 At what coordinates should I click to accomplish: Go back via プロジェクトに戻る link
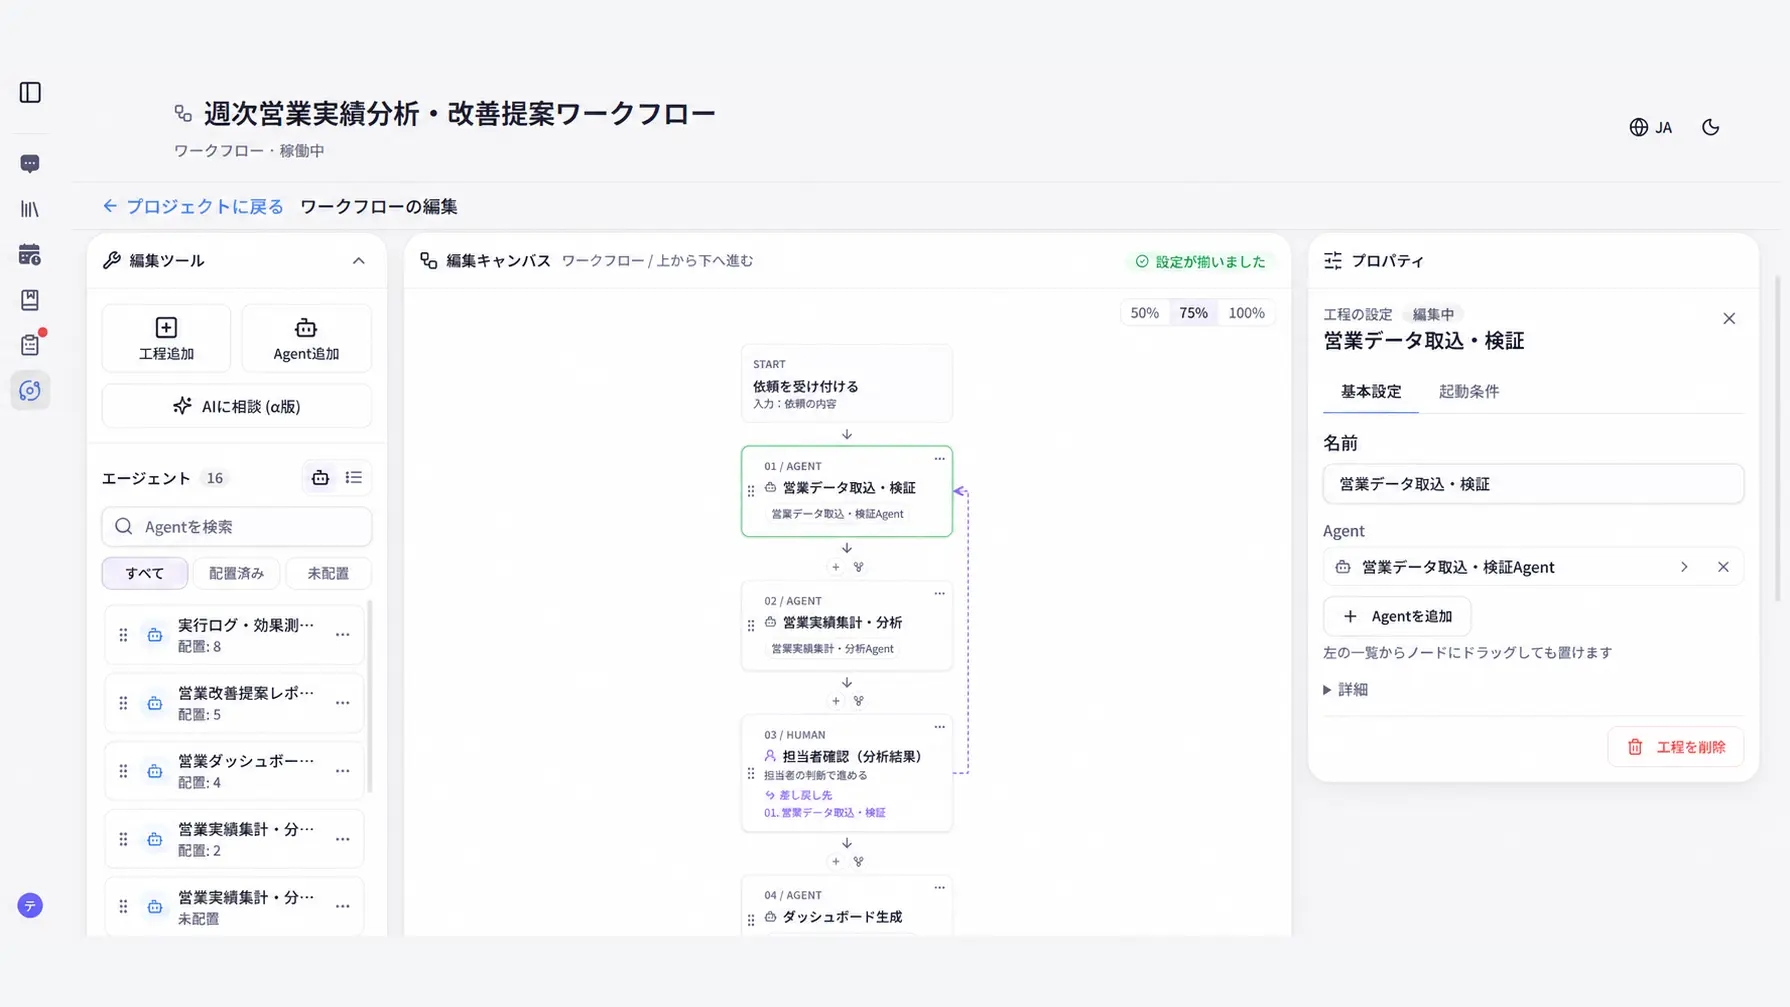coord(193,206)
